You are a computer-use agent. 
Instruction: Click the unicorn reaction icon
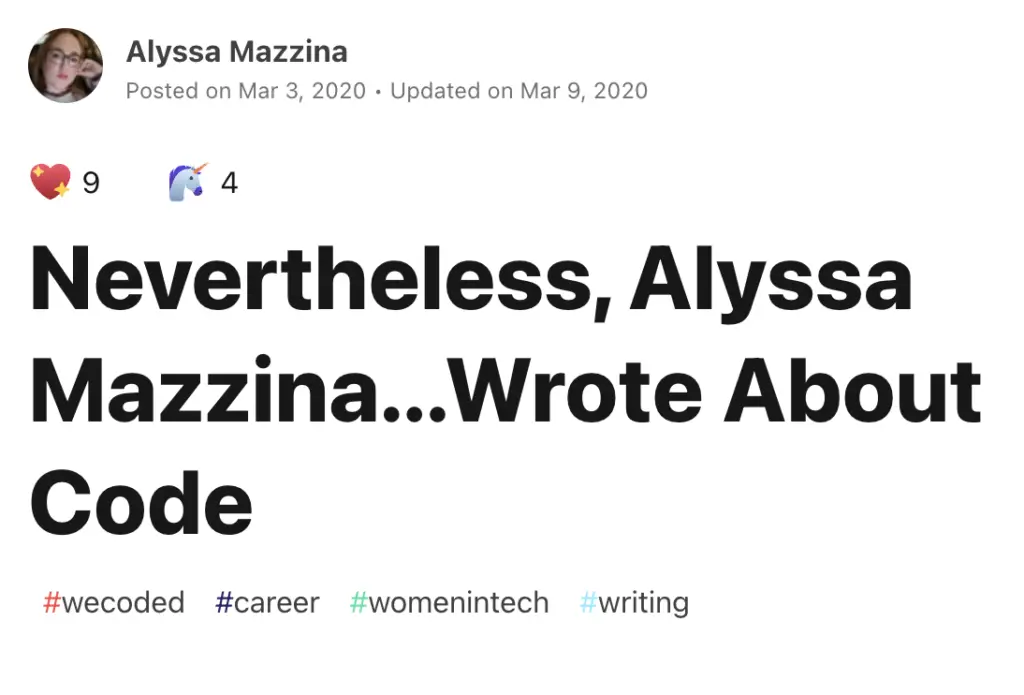(188, 182)
